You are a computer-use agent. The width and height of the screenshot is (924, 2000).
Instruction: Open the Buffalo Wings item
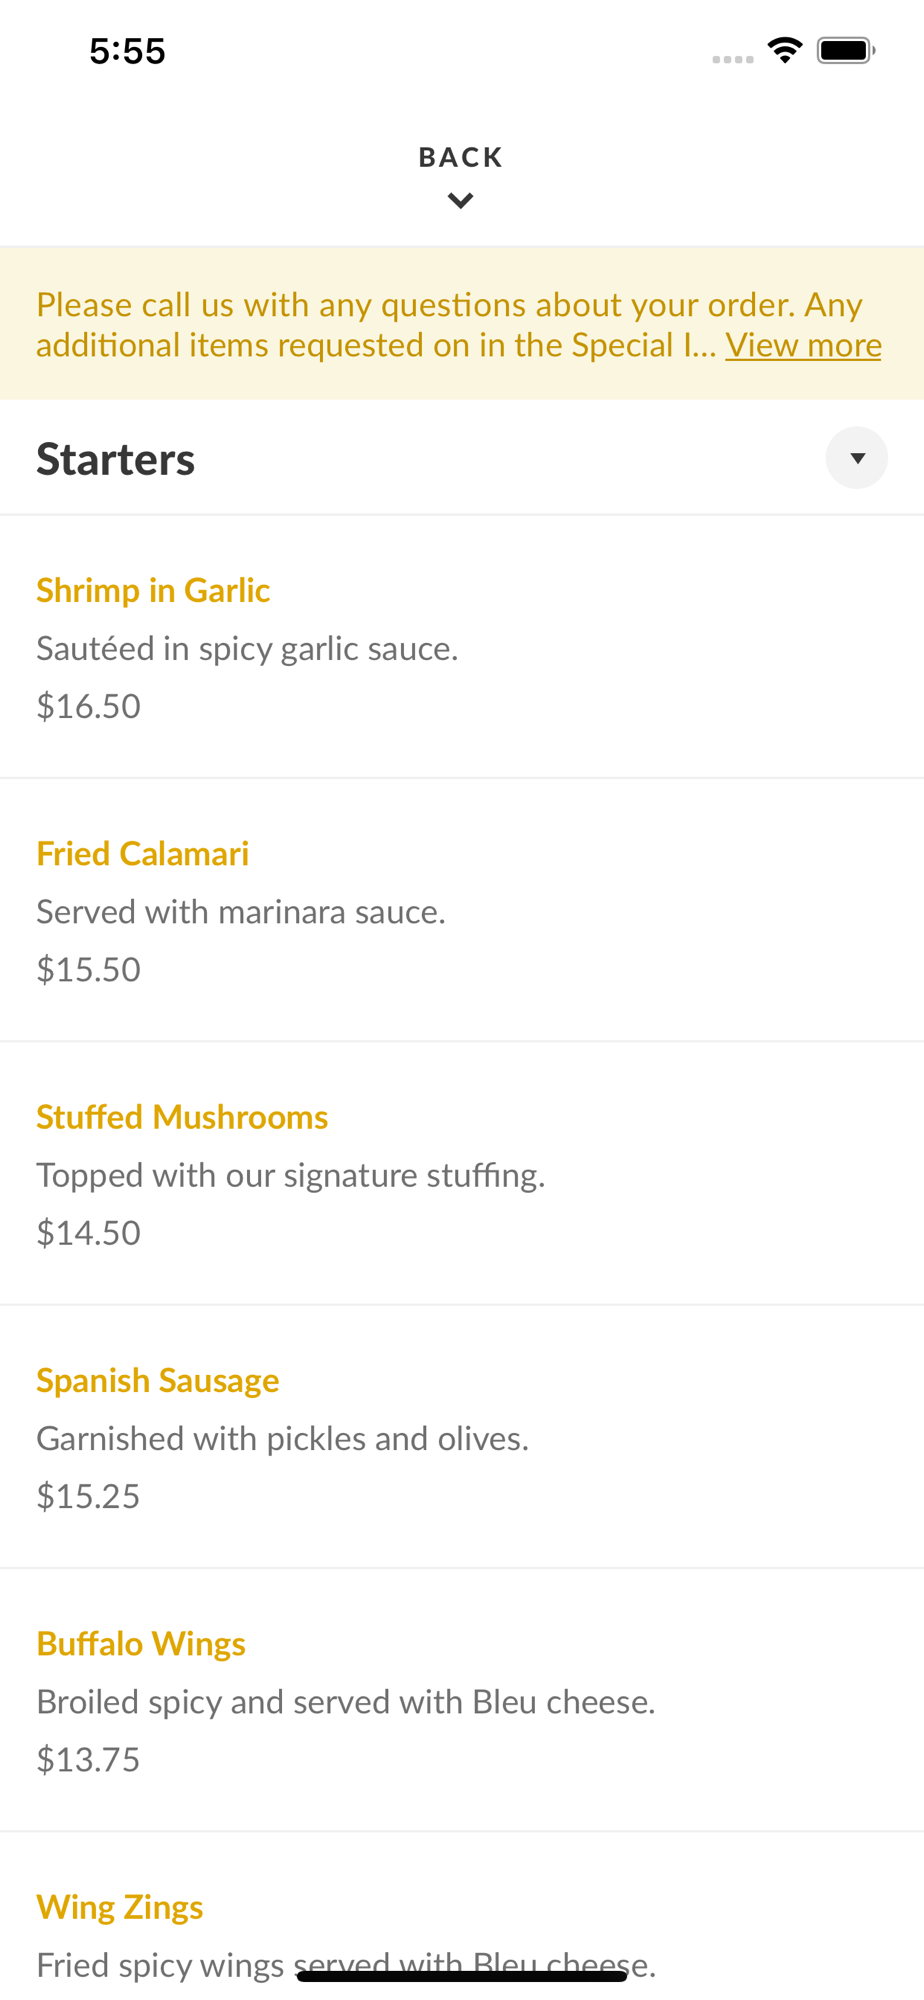[141, 1644]
